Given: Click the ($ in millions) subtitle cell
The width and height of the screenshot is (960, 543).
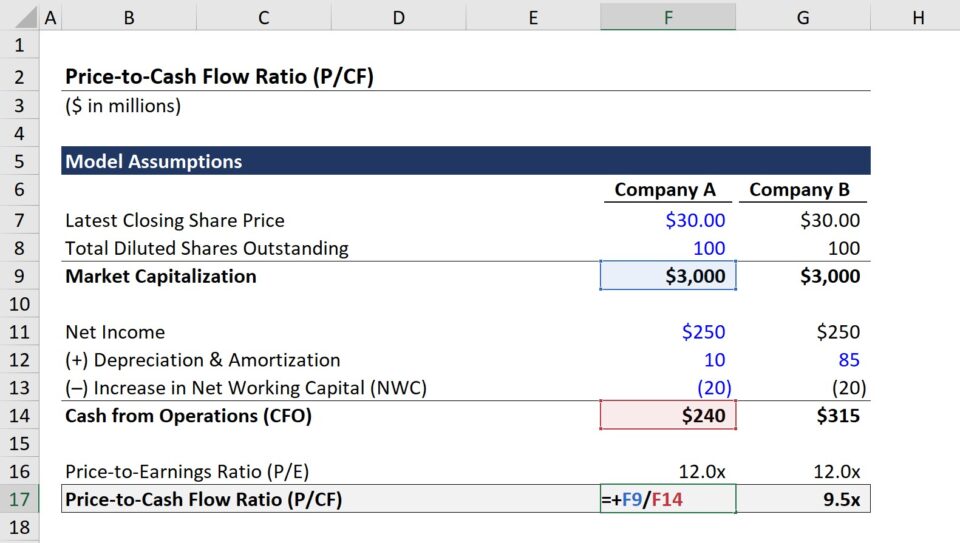Looking at the screenshot, I should point(123,105).
